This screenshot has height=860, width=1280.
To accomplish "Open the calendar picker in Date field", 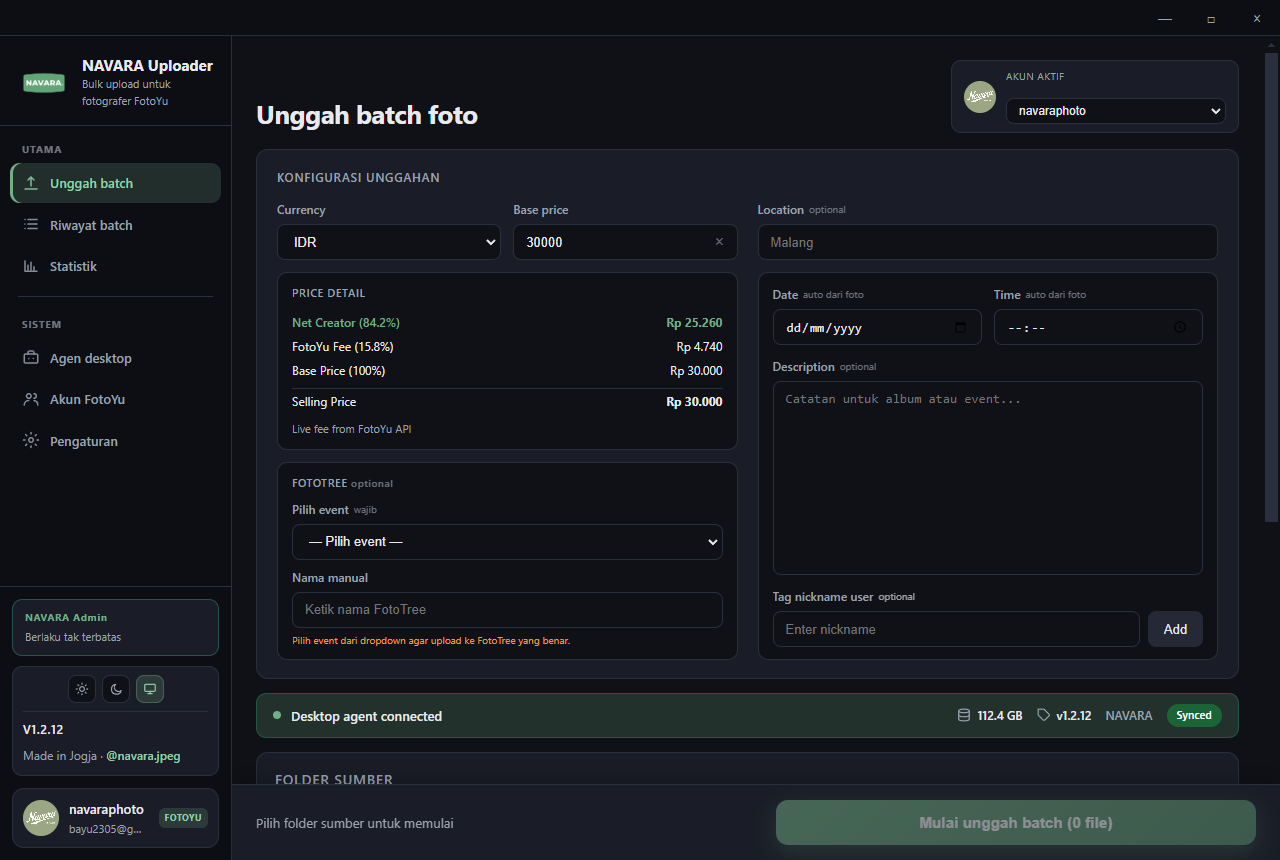I will pyautogui.click(x=961, y=327).
